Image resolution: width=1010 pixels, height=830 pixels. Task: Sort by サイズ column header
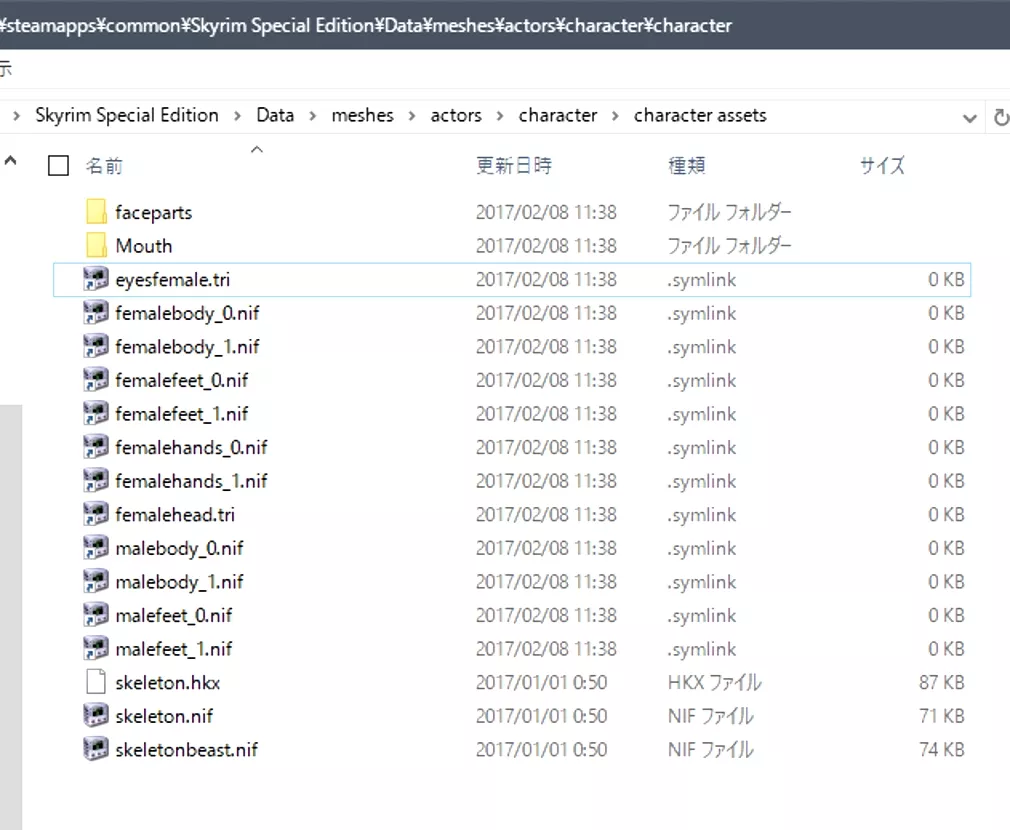[882, 165]
